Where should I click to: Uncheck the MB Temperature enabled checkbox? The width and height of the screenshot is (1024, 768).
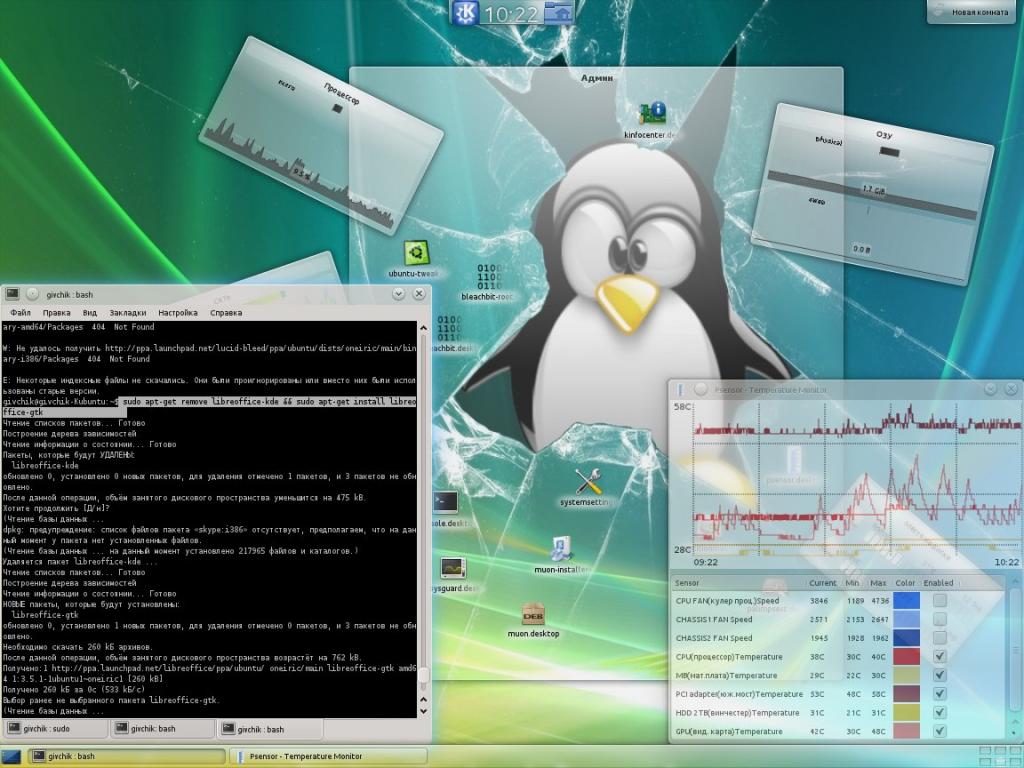pos(939,675)
